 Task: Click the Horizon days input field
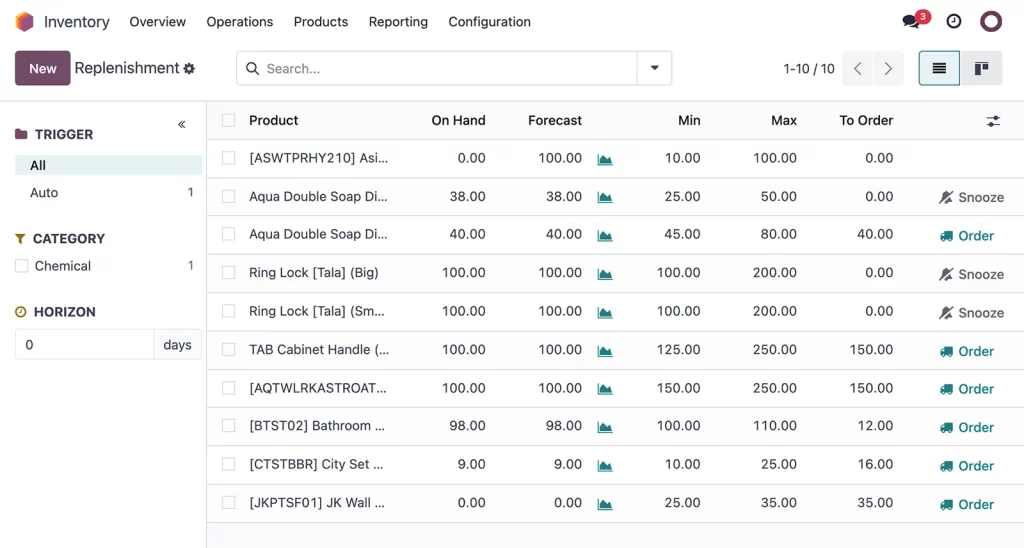[x=84, y=344]
